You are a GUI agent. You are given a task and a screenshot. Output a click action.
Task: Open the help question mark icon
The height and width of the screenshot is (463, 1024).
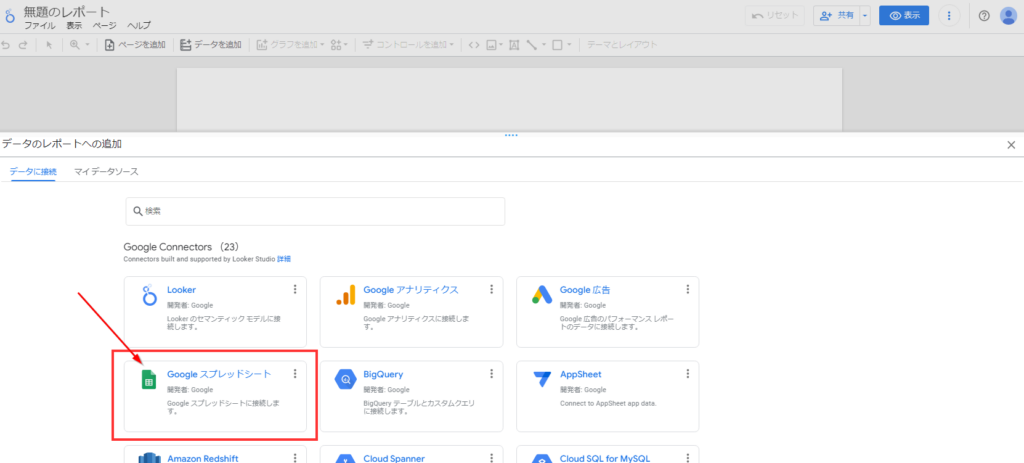click(984, 16)
